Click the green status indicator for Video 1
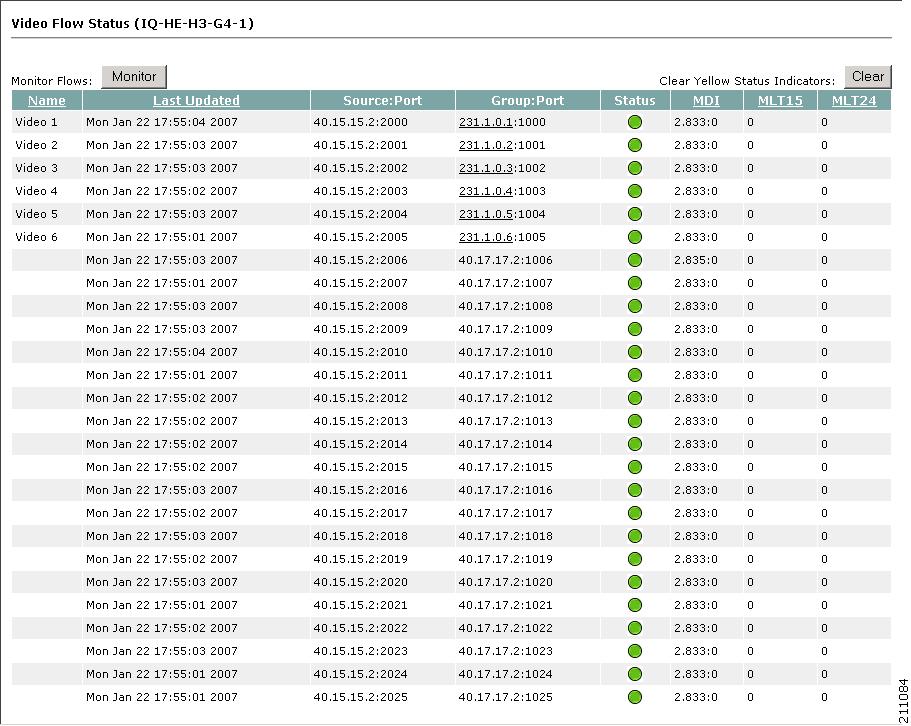This screenshot has width=911, height=726. [x=634, y=122]
